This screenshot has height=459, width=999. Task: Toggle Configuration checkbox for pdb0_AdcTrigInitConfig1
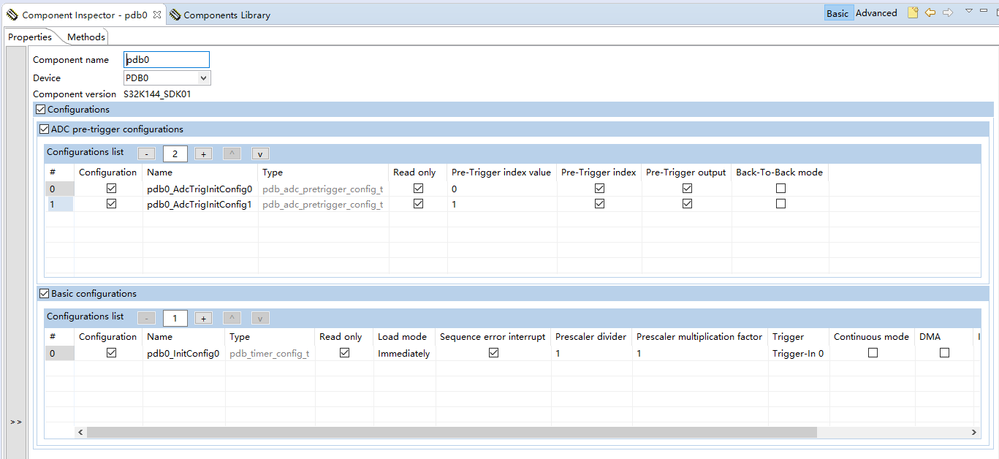point(111,204)
